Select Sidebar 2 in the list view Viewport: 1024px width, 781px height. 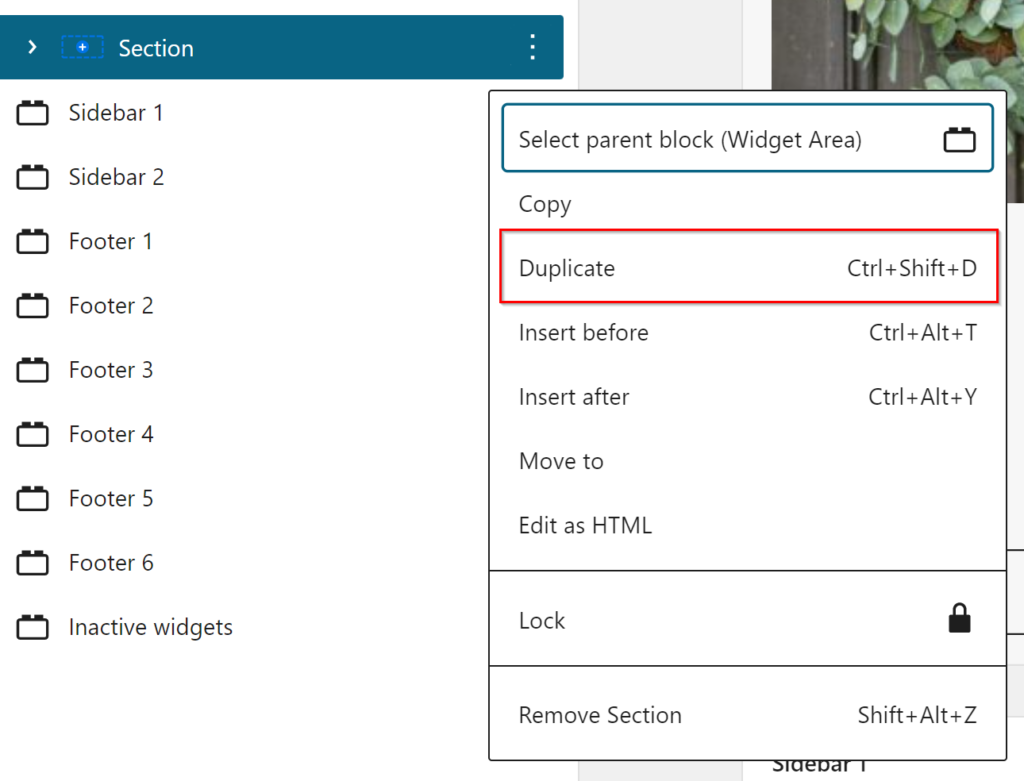click(x=116, y=178)
